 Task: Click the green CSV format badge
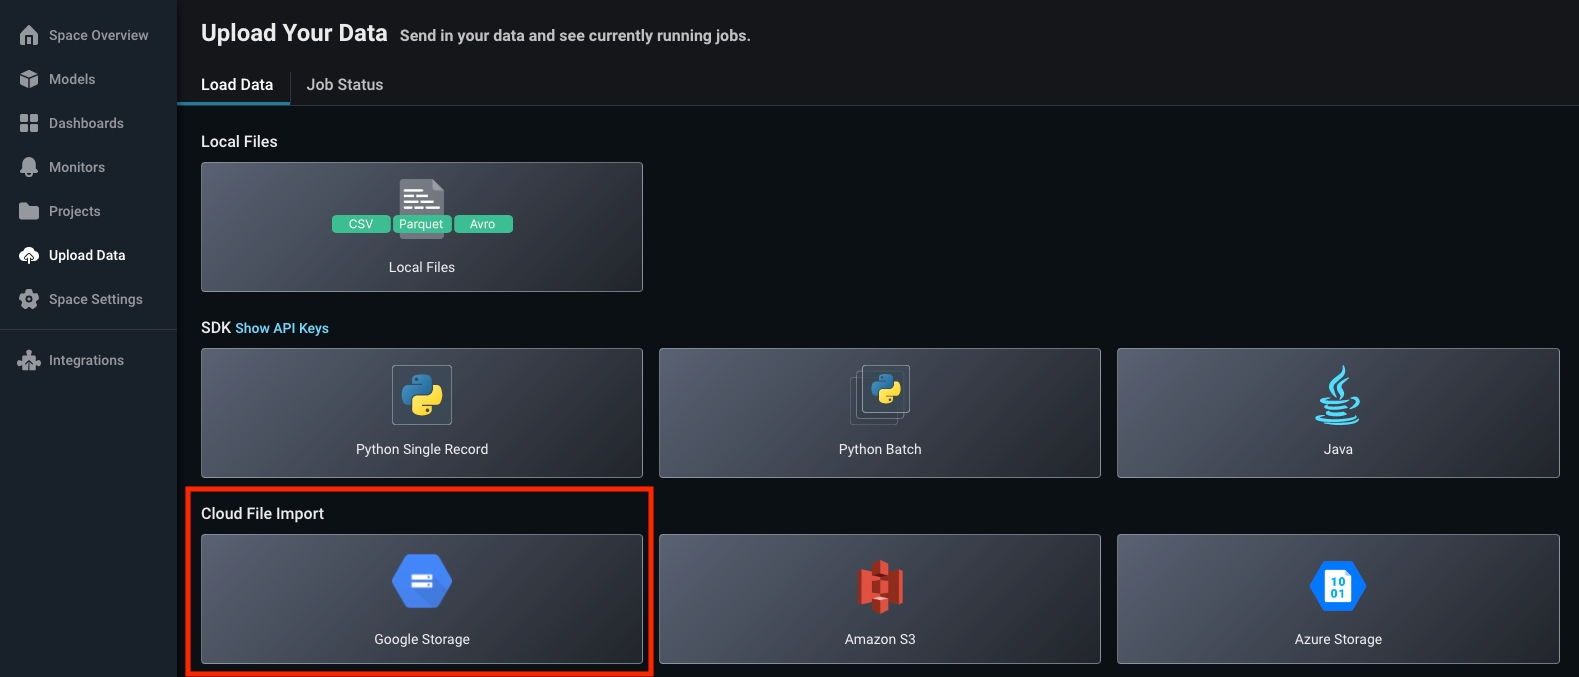361,224
